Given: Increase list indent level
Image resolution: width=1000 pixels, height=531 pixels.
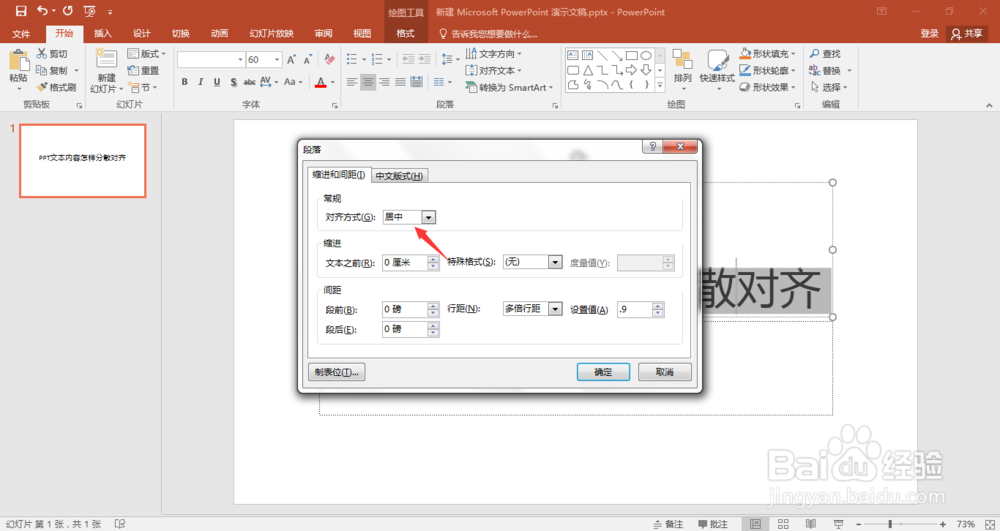Looking at the screenshot, I should (424, 59).
